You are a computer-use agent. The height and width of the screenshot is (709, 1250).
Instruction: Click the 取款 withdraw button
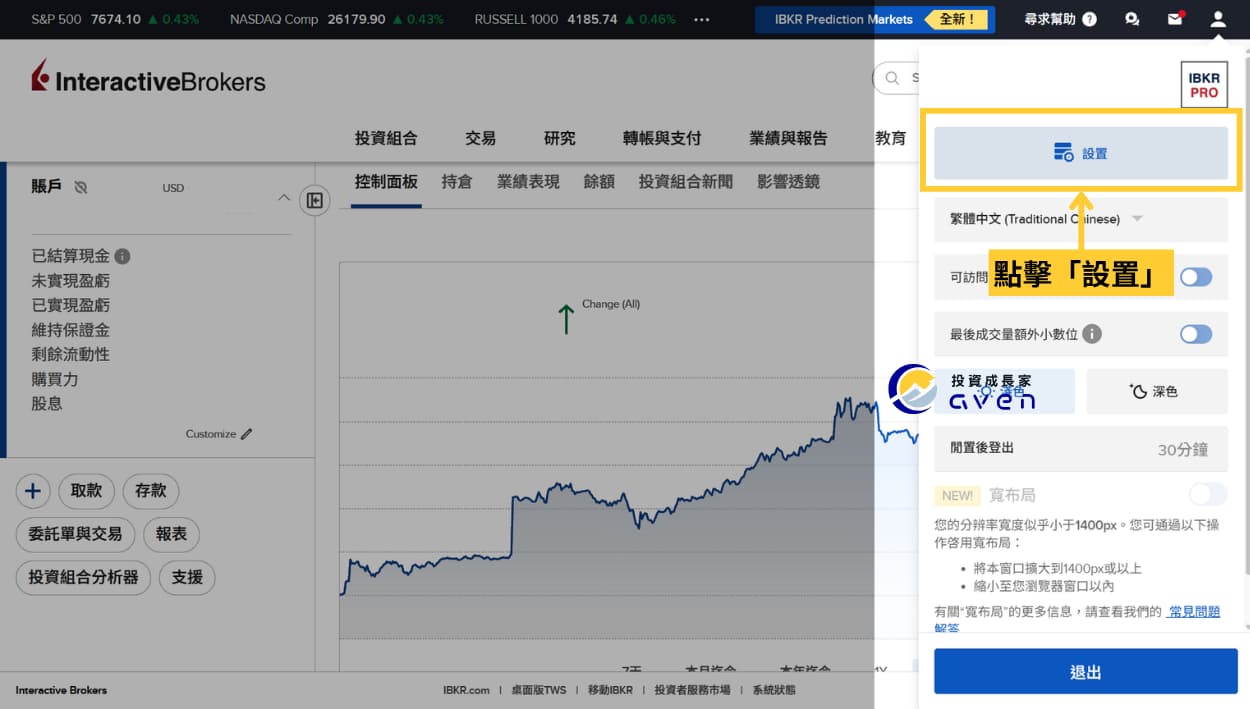click(87, 491)
